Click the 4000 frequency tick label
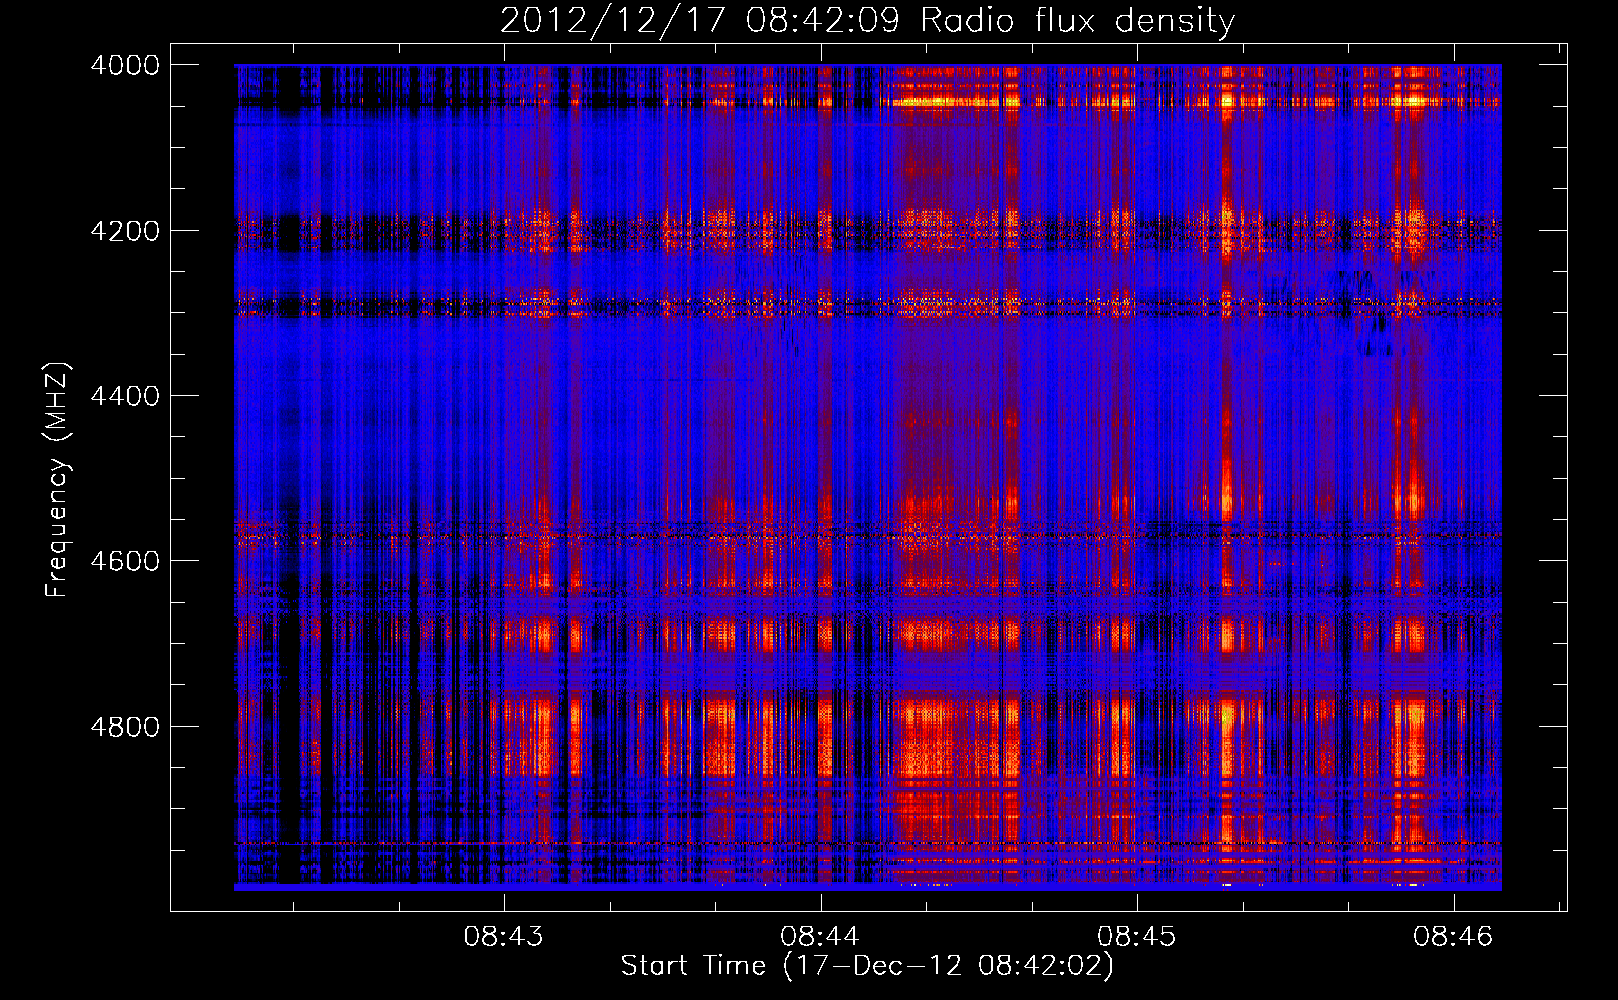The height and width of the screenshot is (1000, 1618). 125,65
